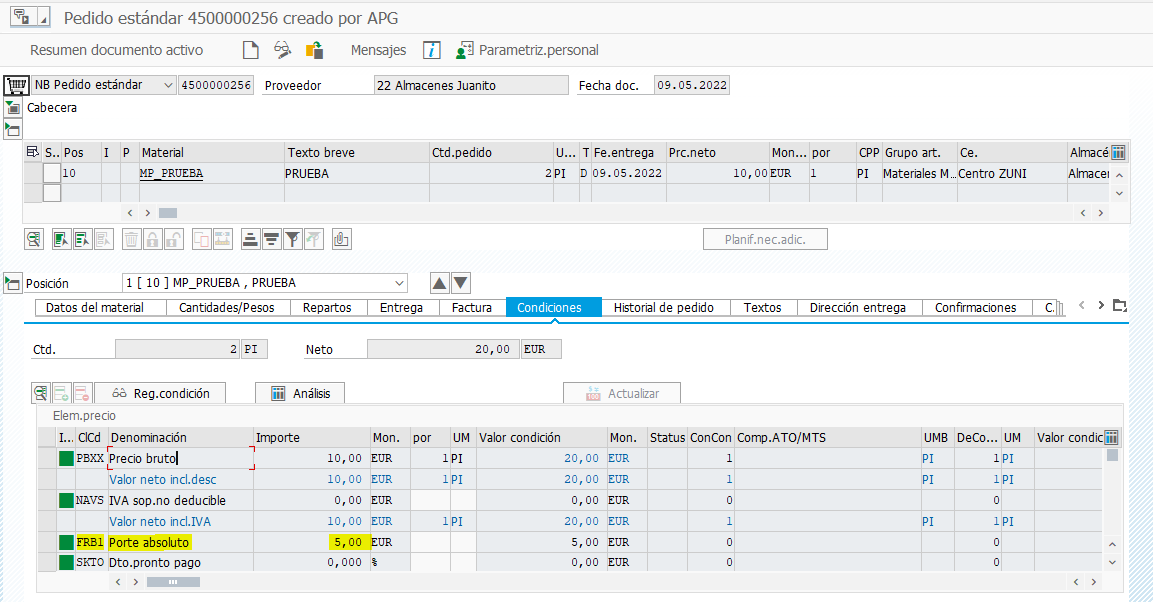Click the insert condition row icon
Viewport: 1153px width, 602px height.
coord(62,393)
